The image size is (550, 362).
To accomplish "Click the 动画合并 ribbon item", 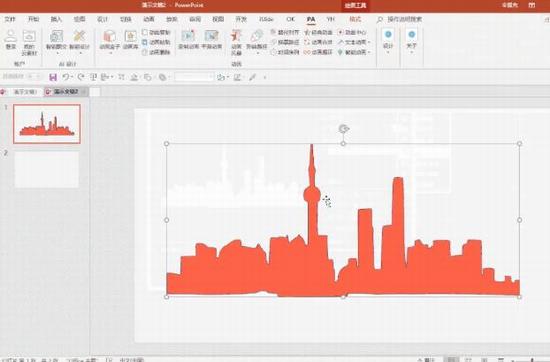I will (318, 42).
